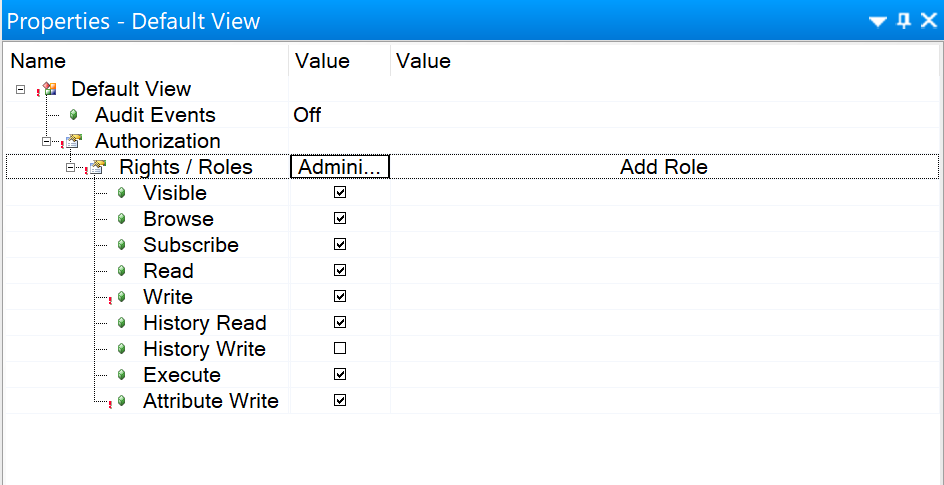Viewport: 944px width, 485px height.
Task: Click the green Audit Events property icon
Action: (73, 115)
